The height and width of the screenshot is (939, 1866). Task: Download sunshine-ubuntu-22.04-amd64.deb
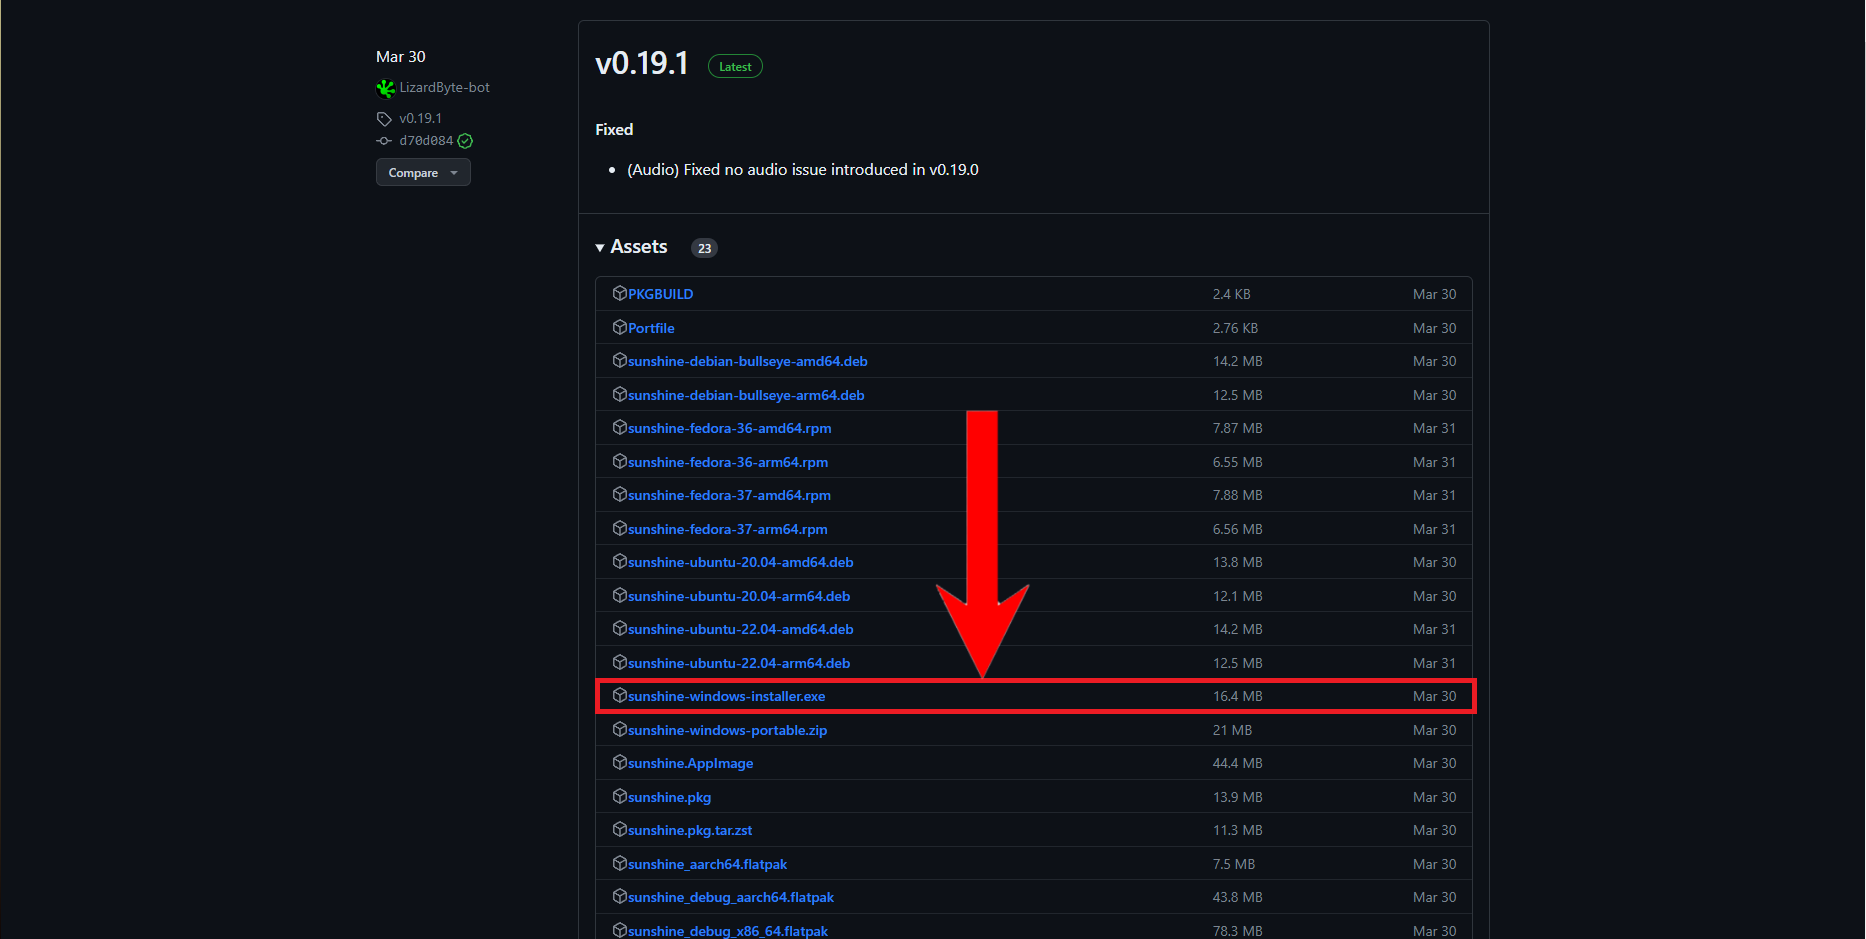[741, 629]
